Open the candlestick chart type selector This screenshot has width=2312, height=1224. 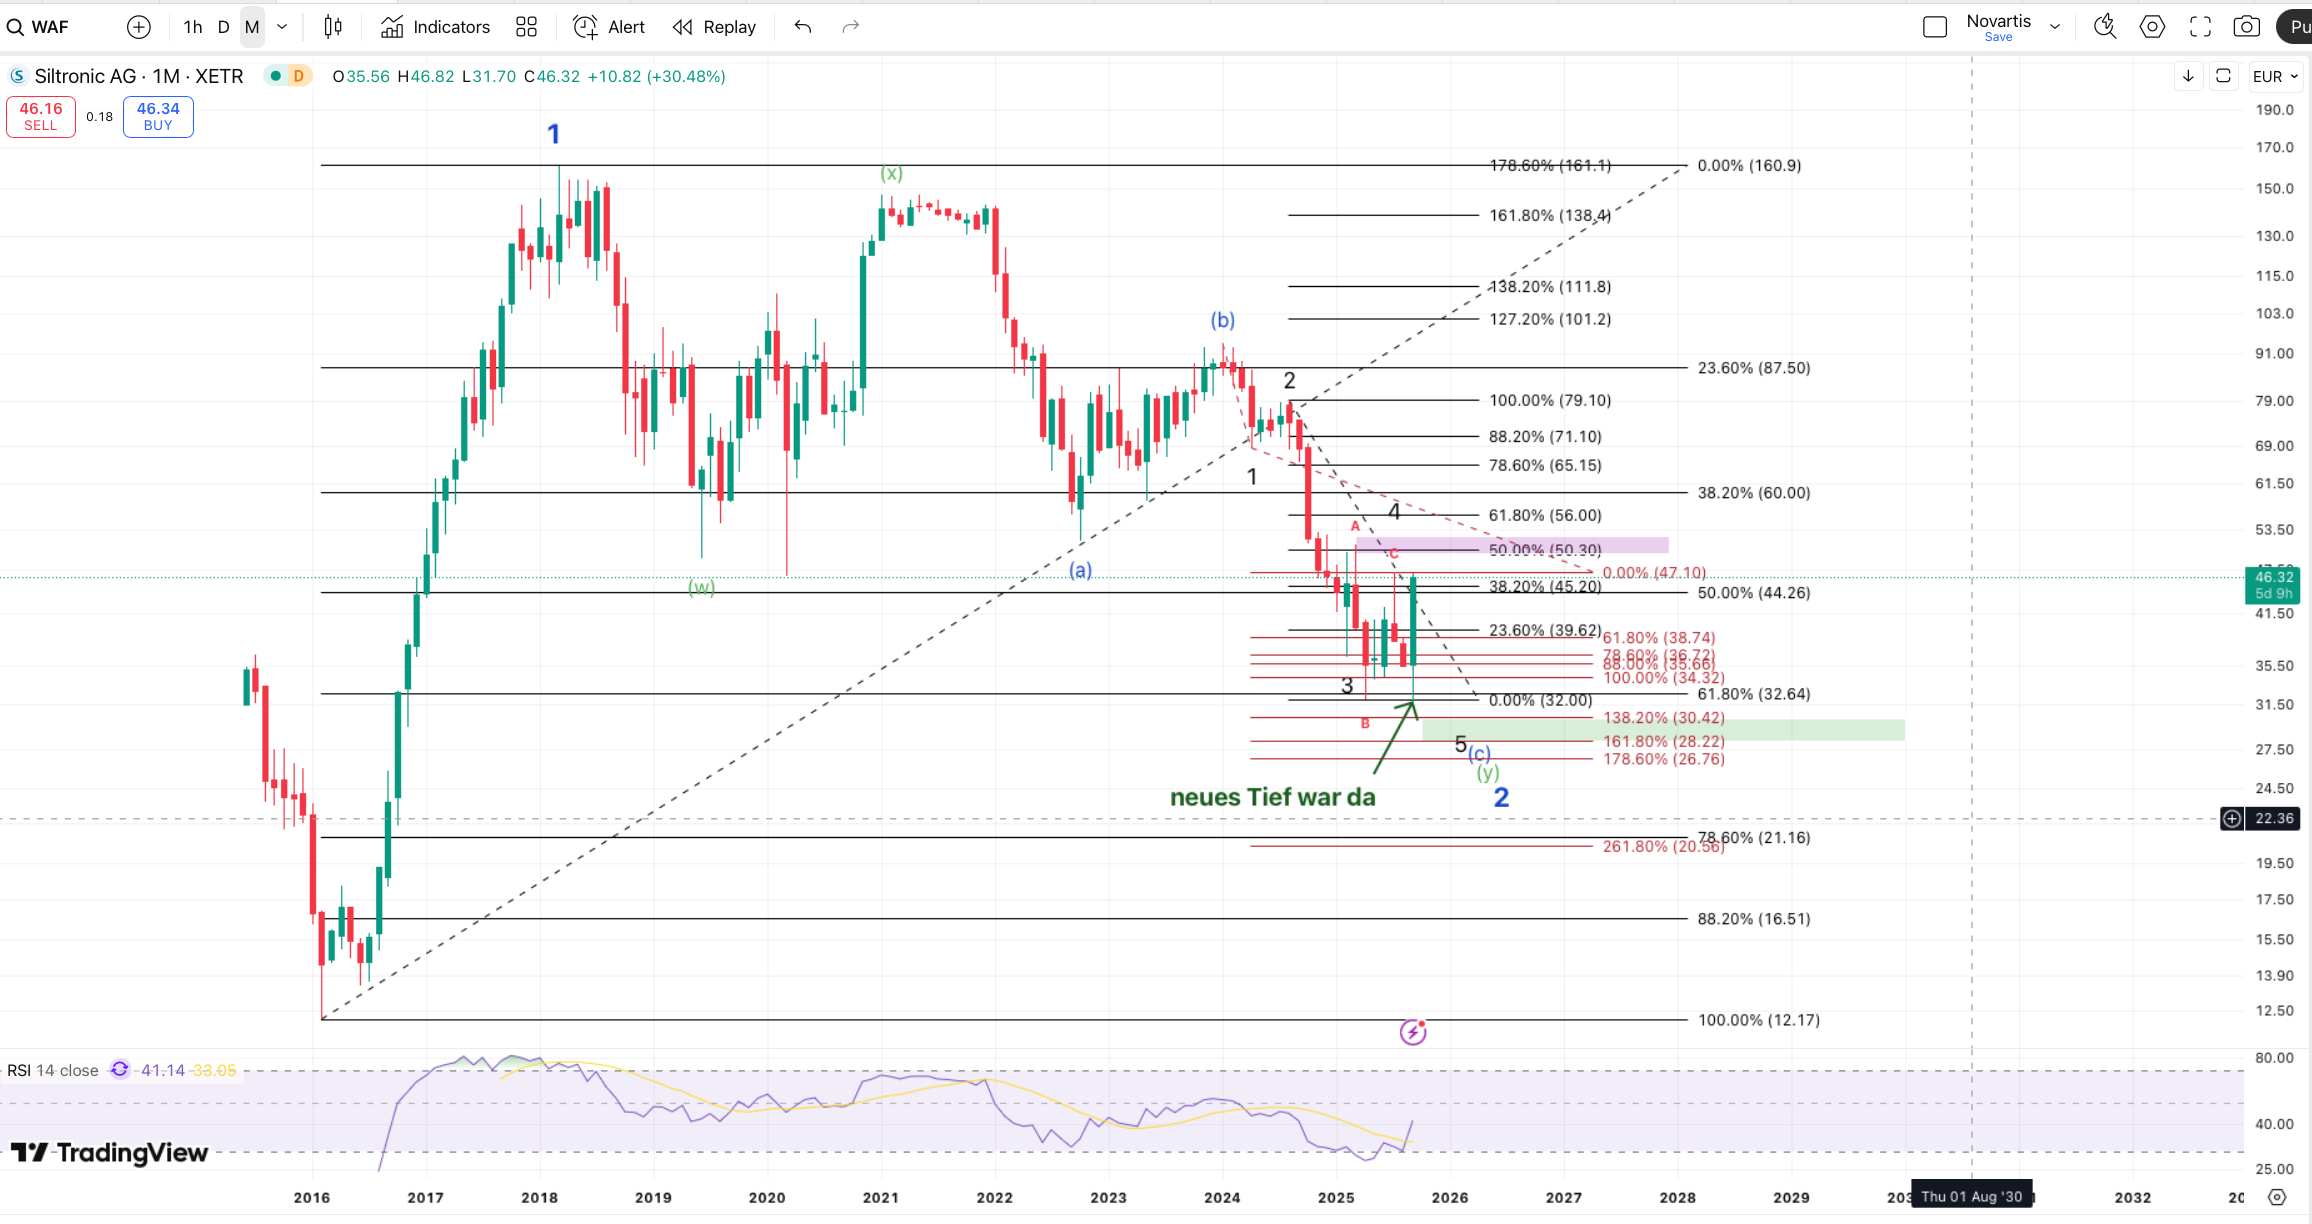click(333, 27)
